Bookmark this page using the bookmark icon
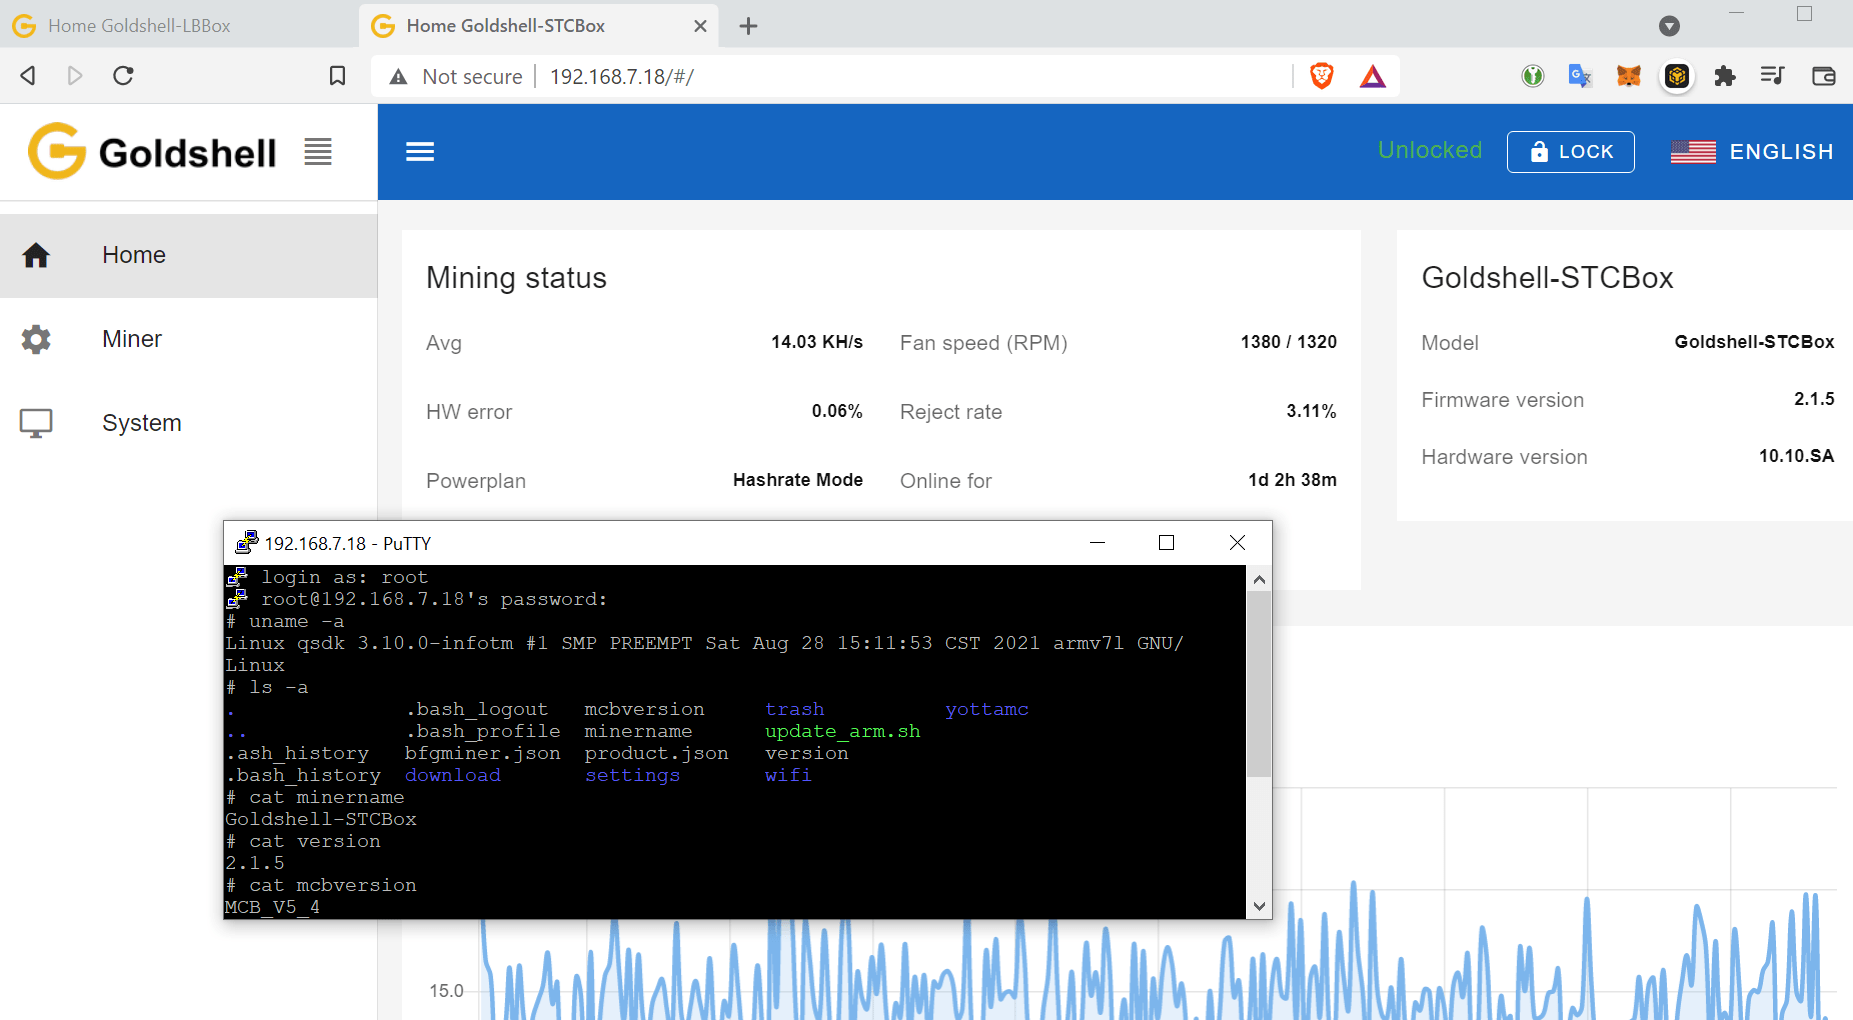 click(338, 76)
